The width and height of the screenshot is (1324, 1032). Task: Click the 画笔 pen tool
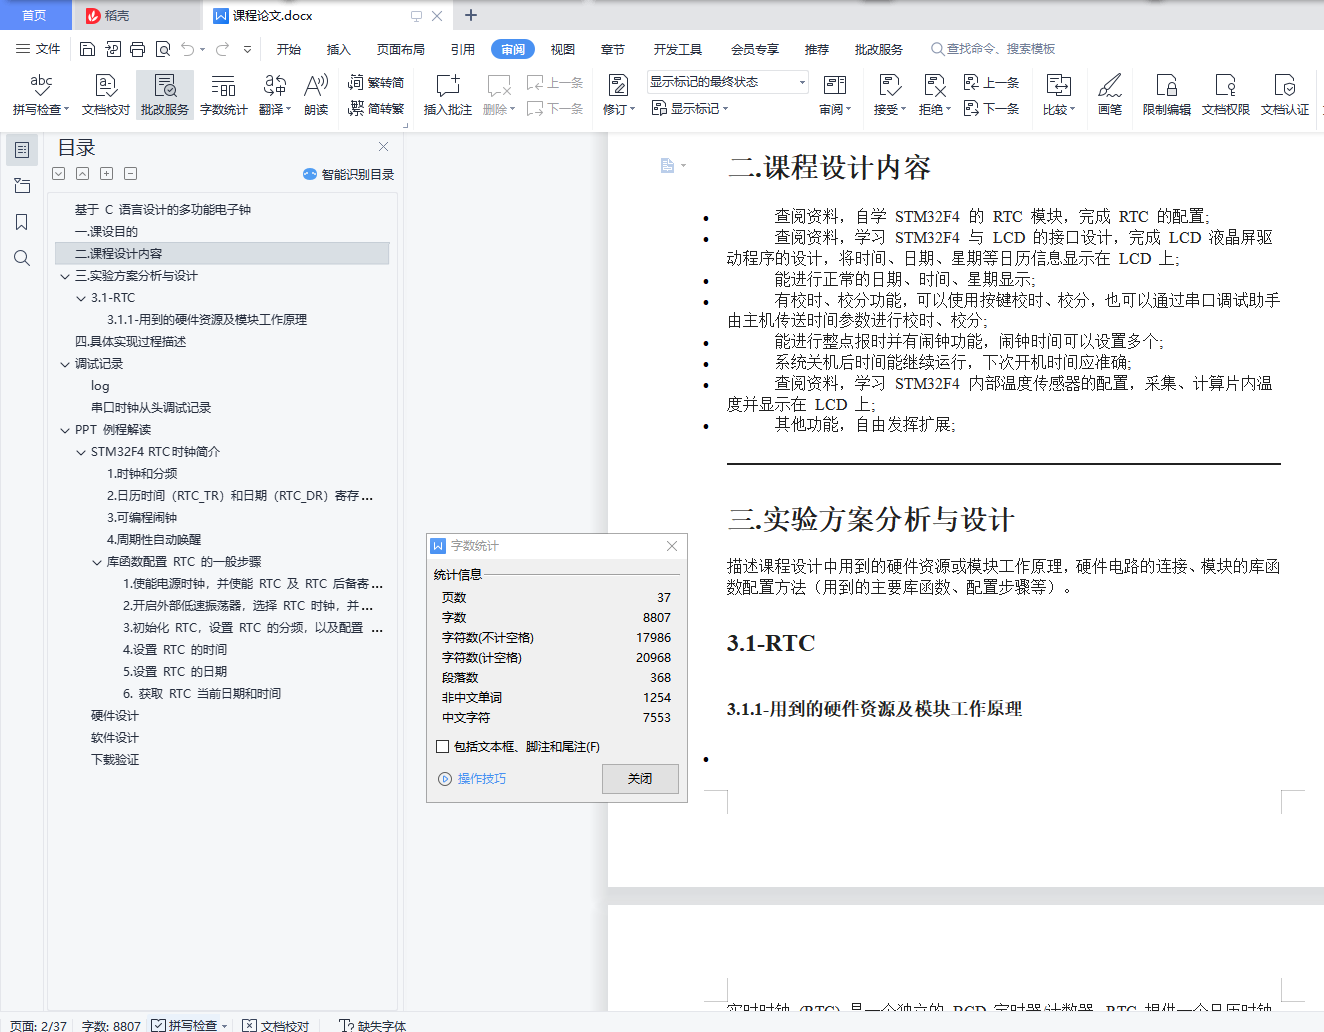(x=1110, y=95)
